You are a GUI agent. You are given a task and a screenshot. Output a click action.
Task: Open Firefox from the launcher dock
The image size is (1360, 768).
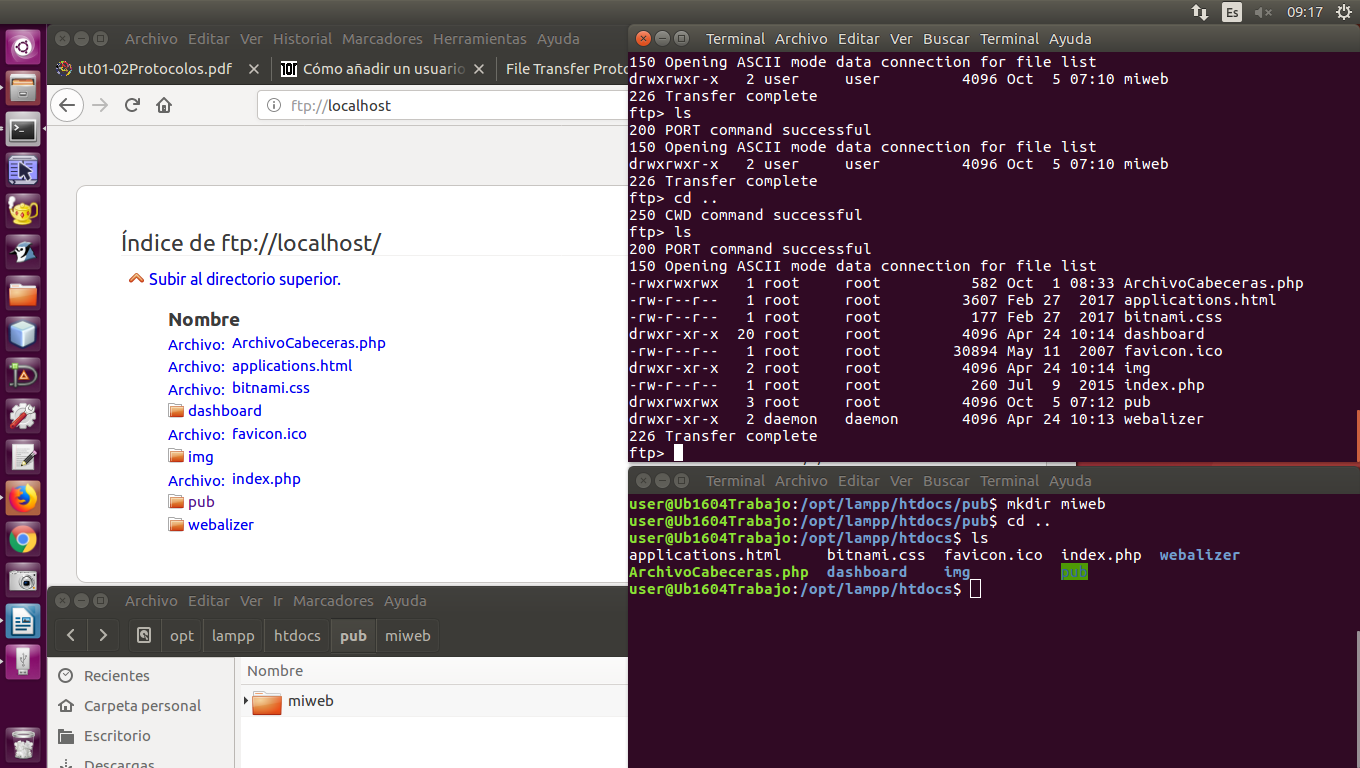pos(23,498)
